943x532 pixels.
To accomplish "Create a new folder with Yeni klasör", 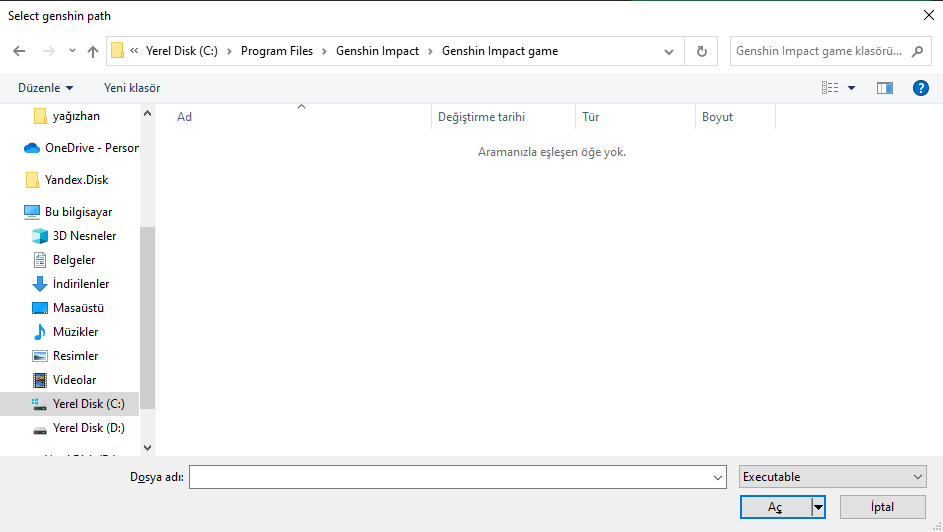I will point(132,88).
